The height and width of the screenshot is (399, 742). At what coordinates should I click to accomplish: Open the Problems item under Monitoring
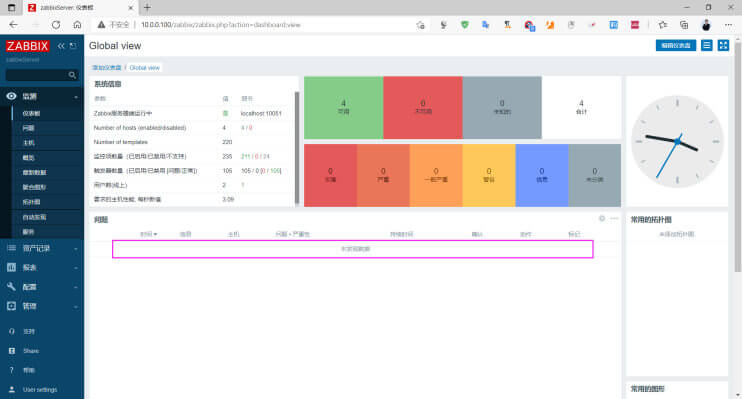[x=28, y=128]
